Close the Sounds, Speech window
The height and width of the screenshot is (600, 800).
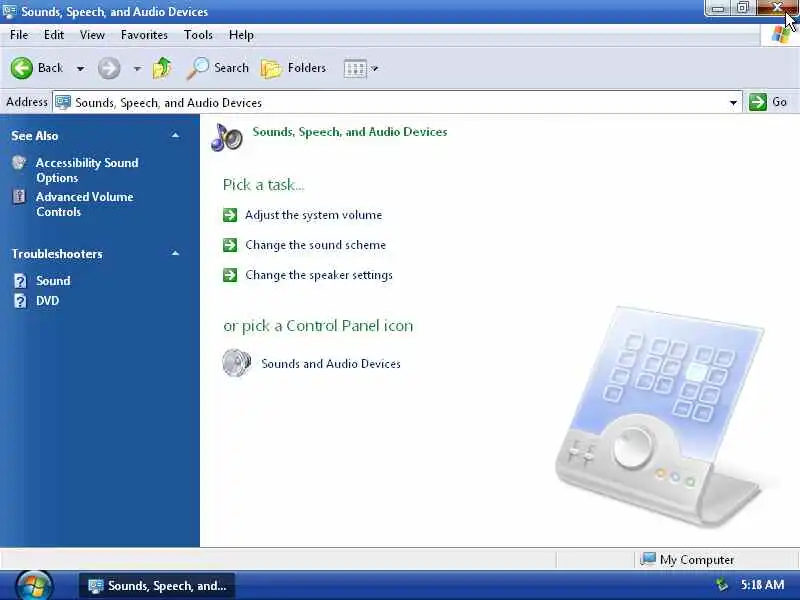pos(777,8)
